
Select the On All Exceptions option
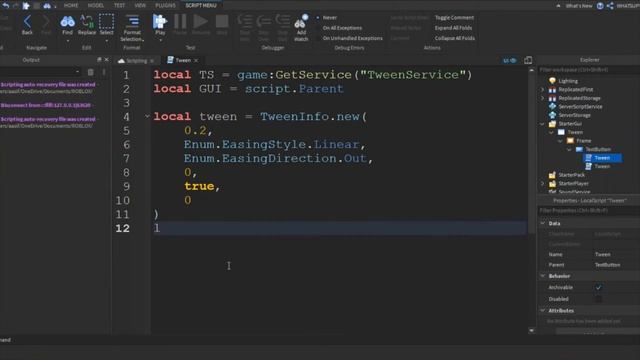point(342,28)
